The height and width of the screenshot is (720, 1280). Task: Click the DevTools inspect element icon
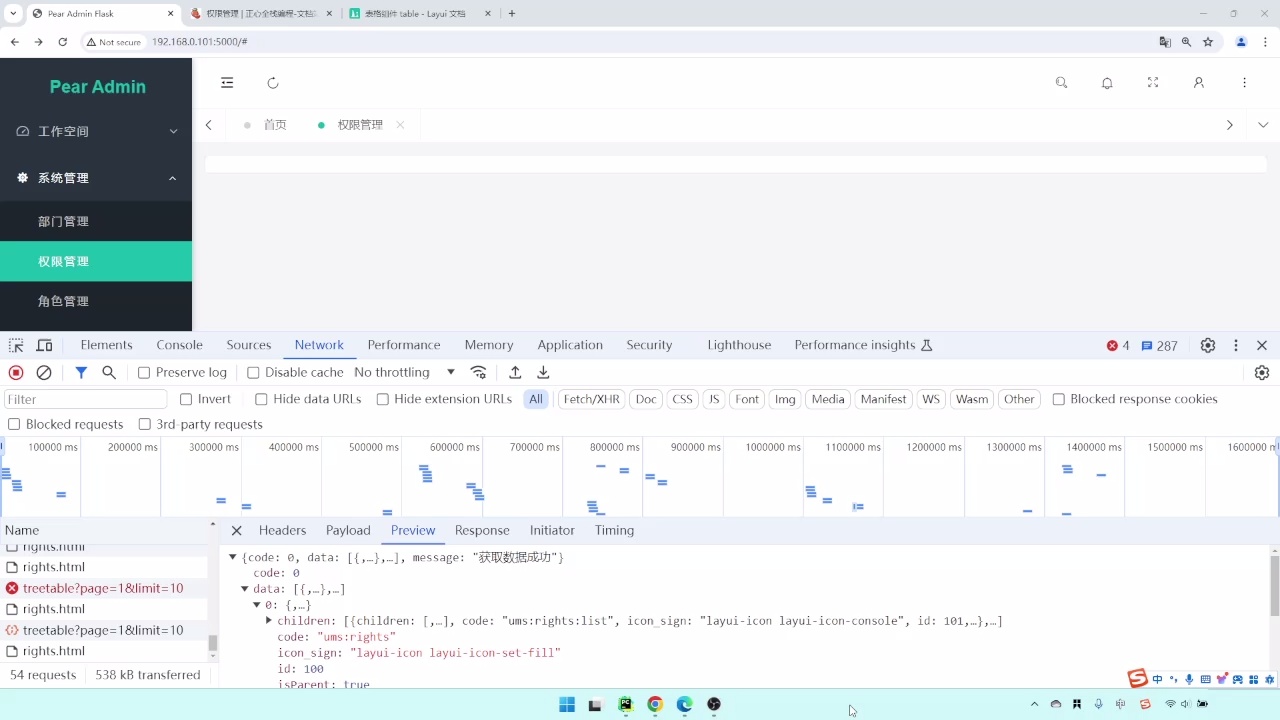tap(16, 345)
